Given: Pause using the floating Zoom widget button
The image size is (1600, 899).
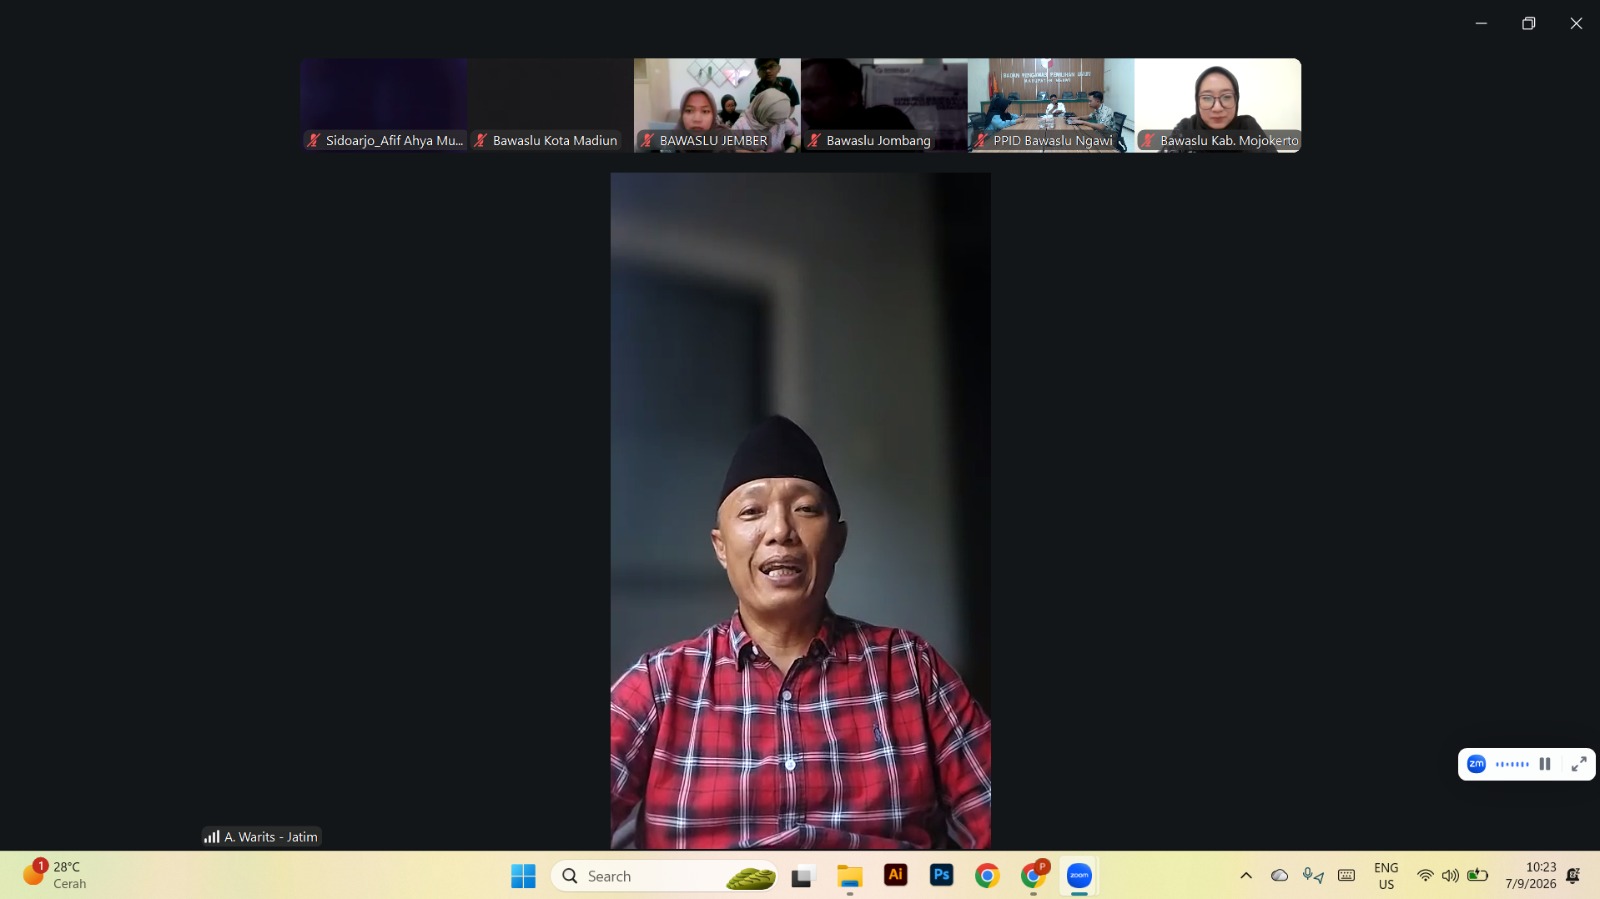Looking at the screenshot, I should pos(1545,764).
